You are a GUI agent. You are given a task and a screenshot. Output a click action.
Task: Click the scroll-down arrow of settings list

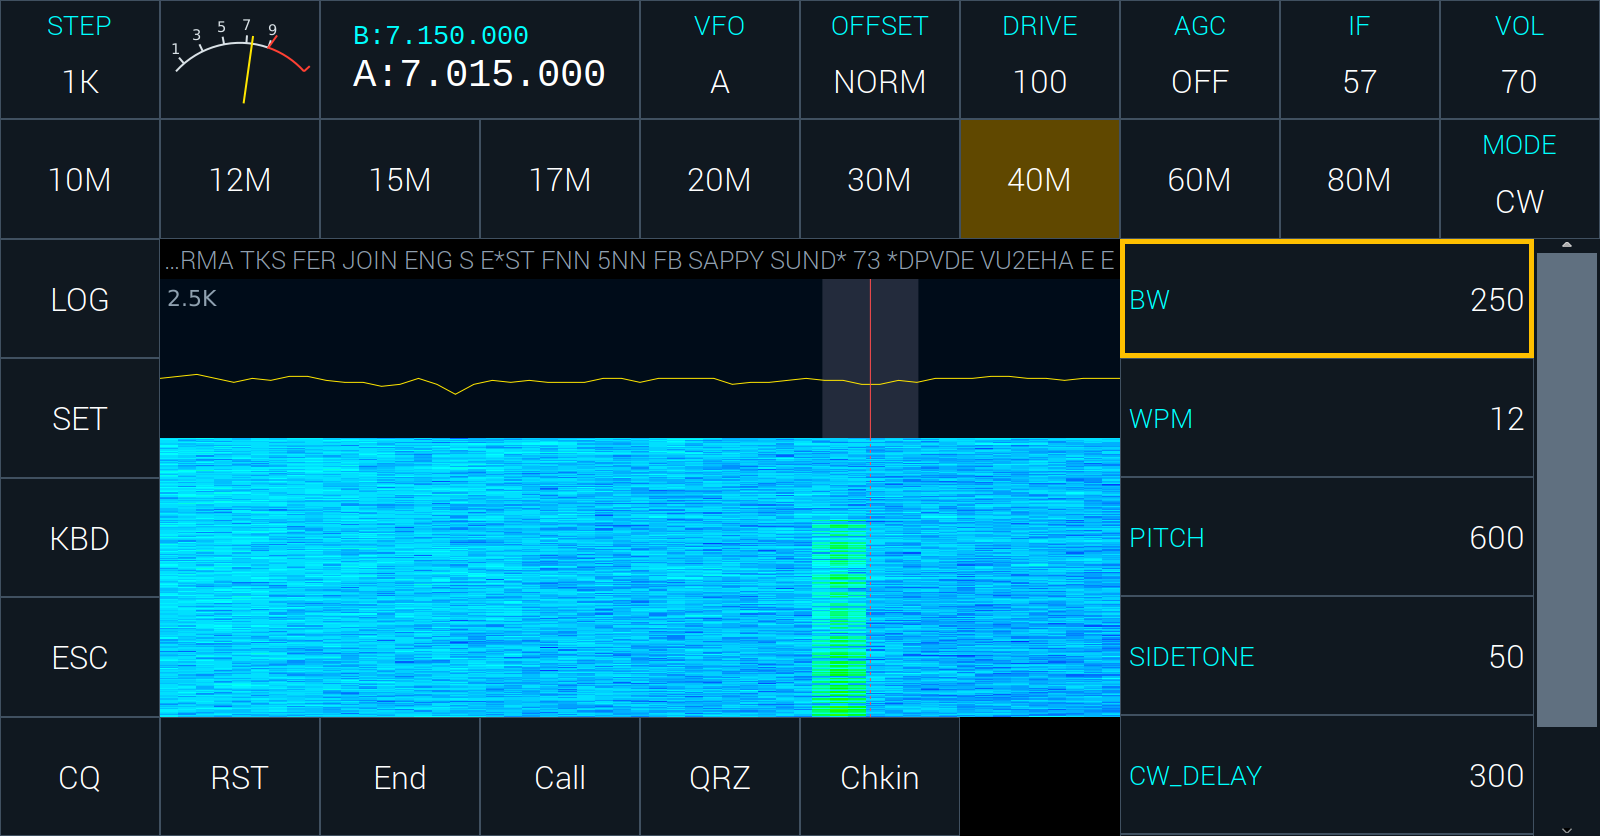pyautogui.click(x=1567, y=830)
